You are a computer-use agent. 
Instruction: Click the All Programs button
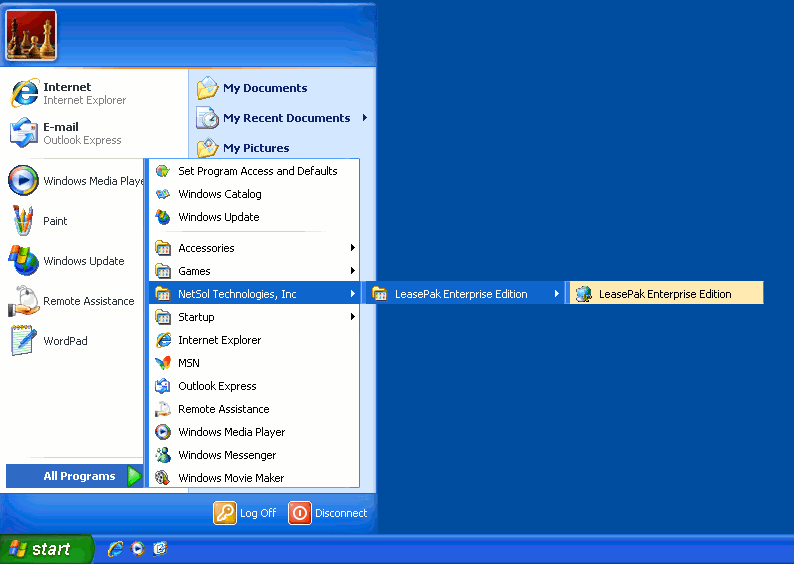click(x=74, y=476)
